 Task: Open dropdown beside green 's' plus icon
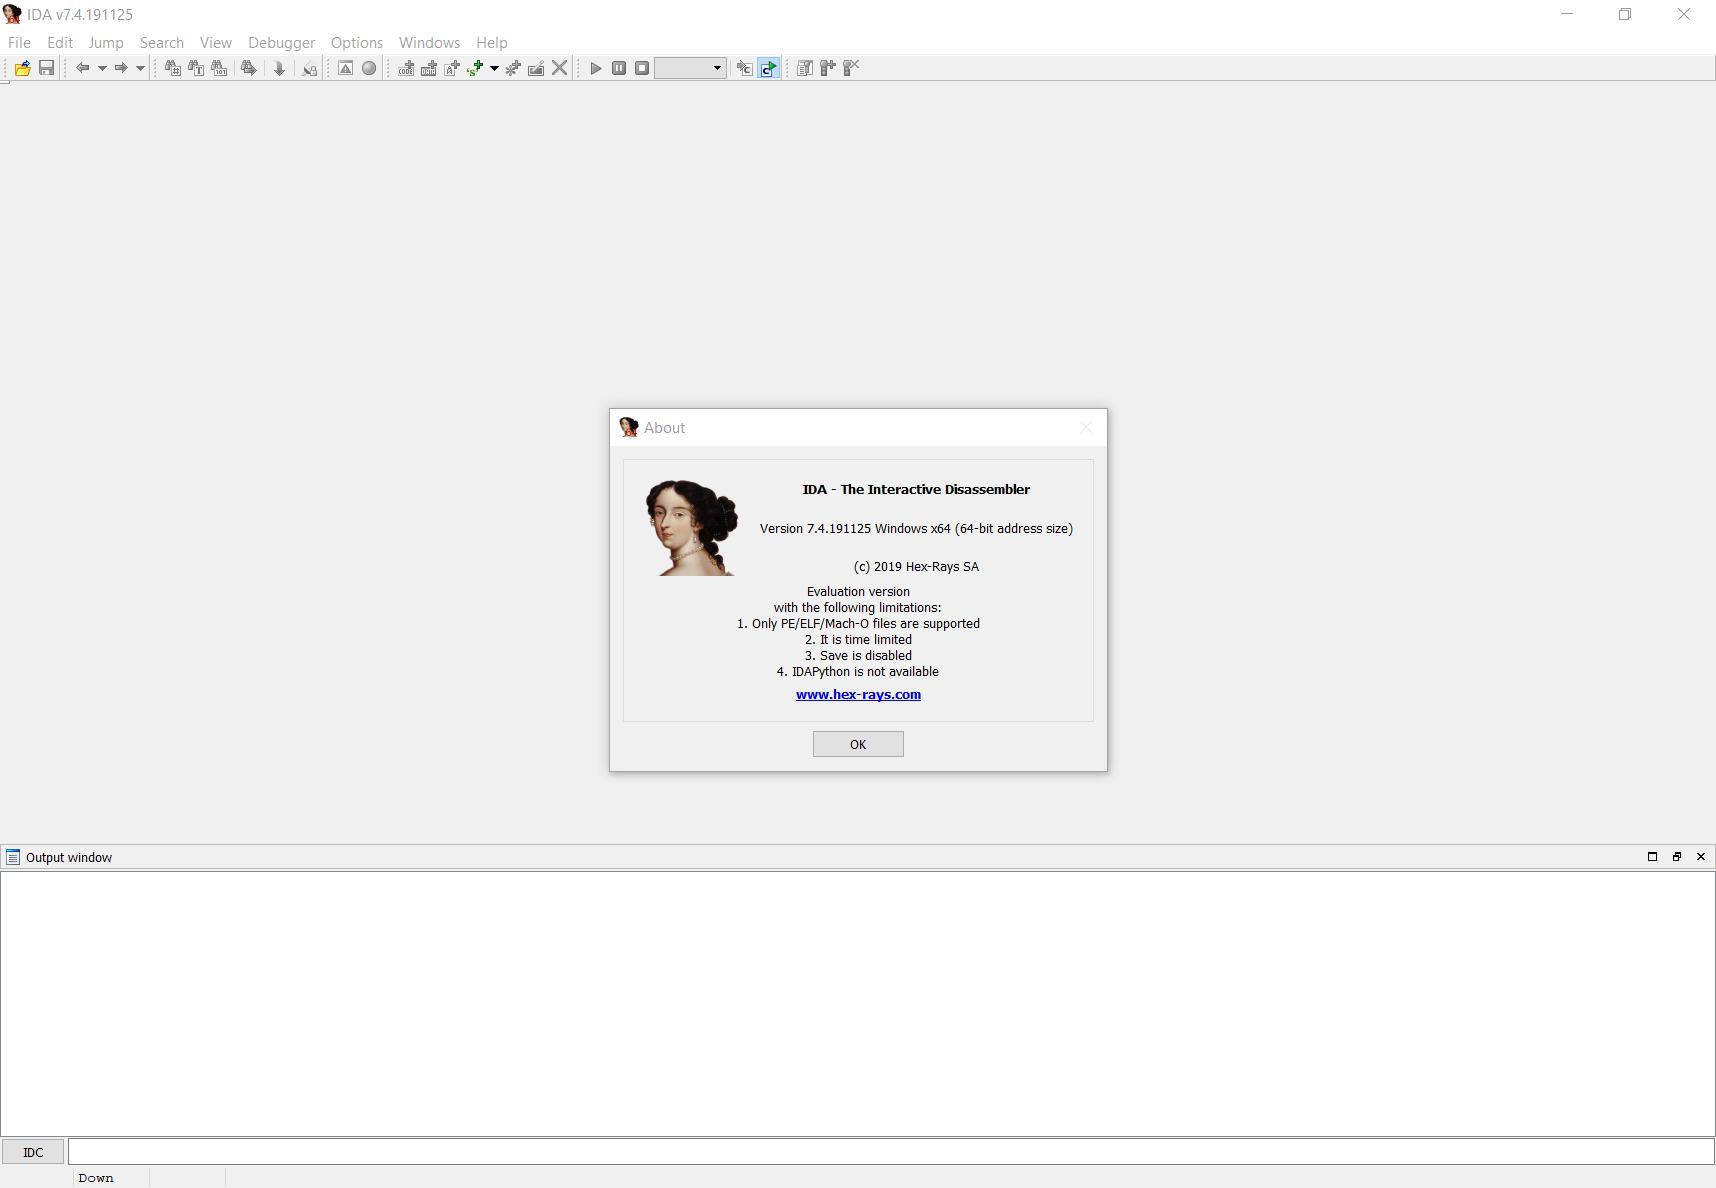pyautogui.click(x=494, y=68)
